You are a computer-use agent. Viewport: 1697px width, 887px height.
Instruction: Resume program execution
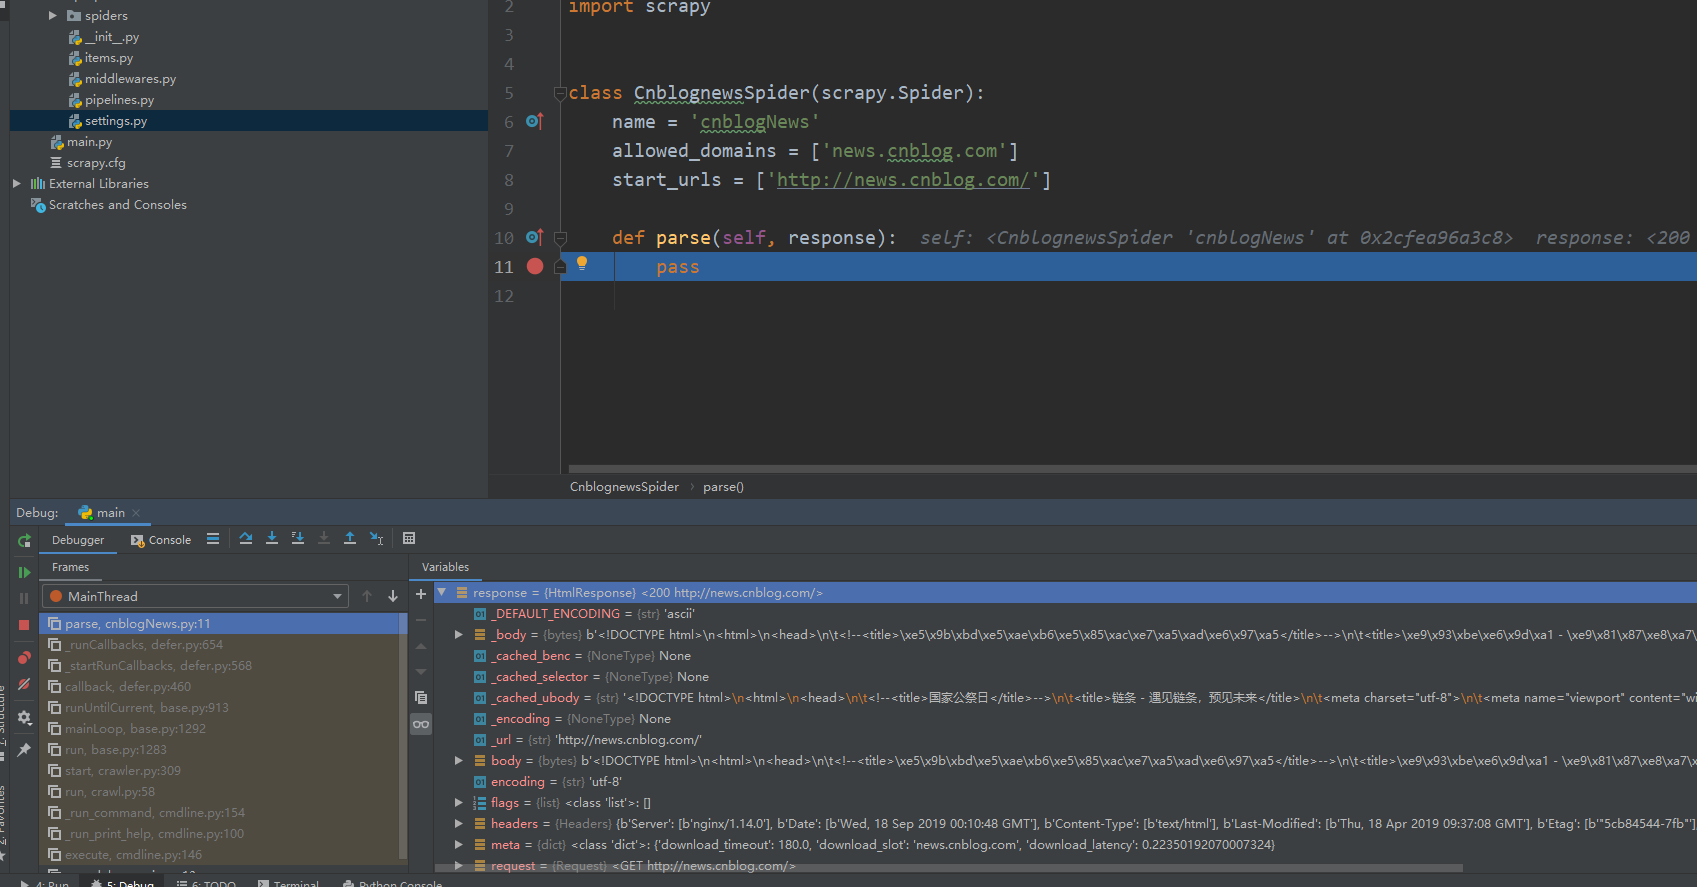tap(24, 572)
